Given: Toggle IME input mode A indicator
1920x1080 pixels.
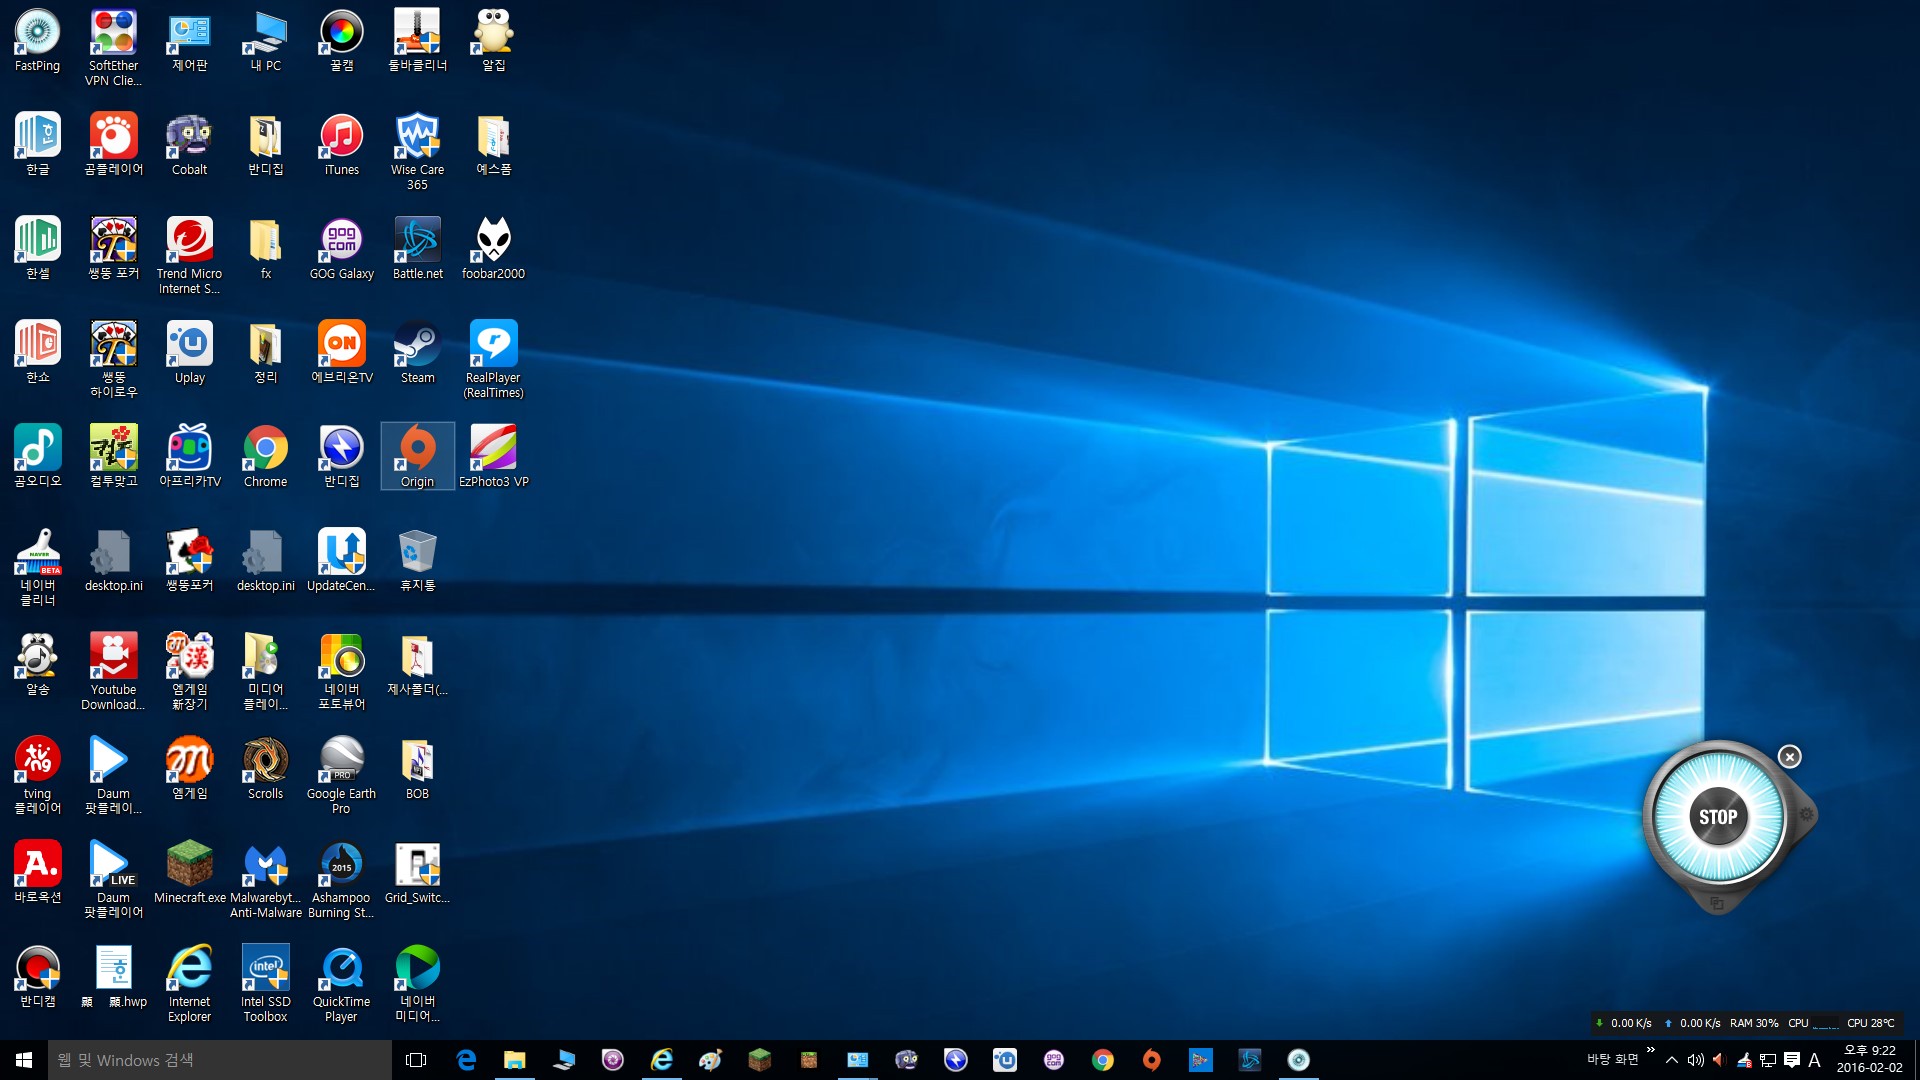Looking at the screenshot, I should coord(1815,1060).
